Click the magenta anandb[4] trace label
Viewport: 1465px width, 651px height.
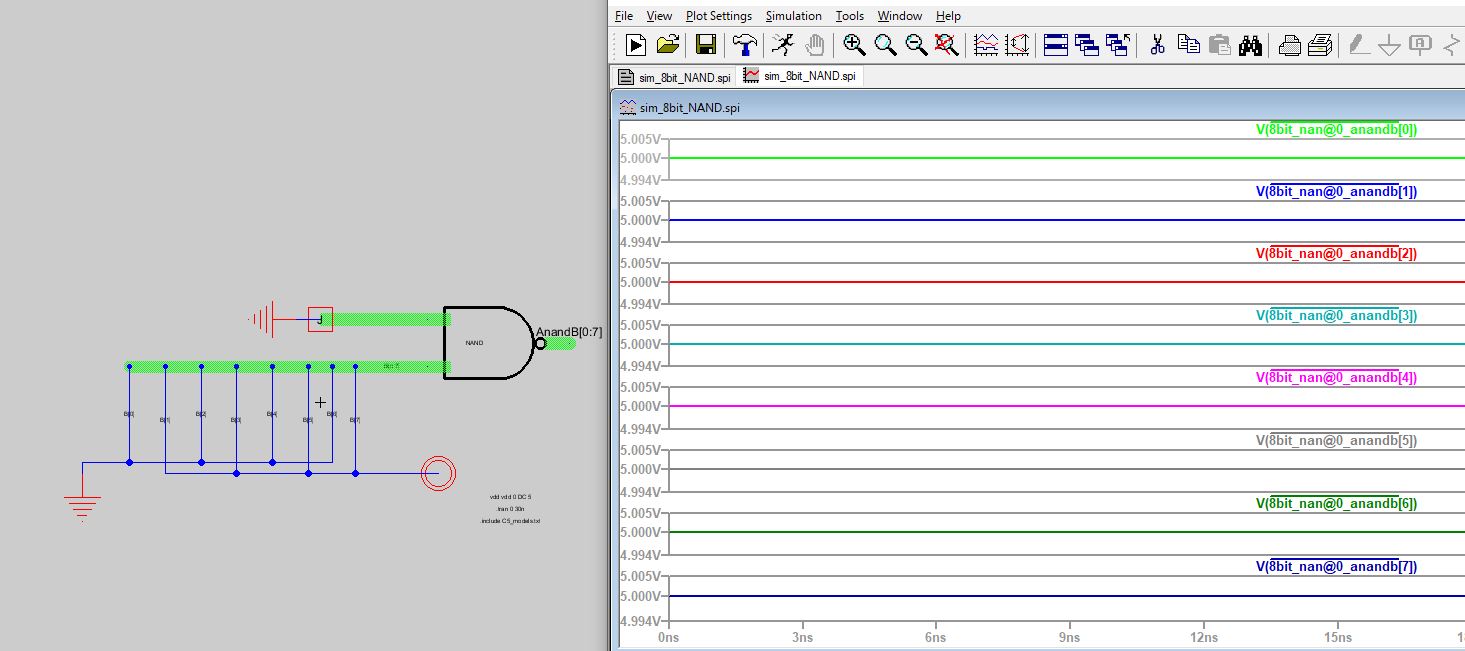pos(1336,377)
